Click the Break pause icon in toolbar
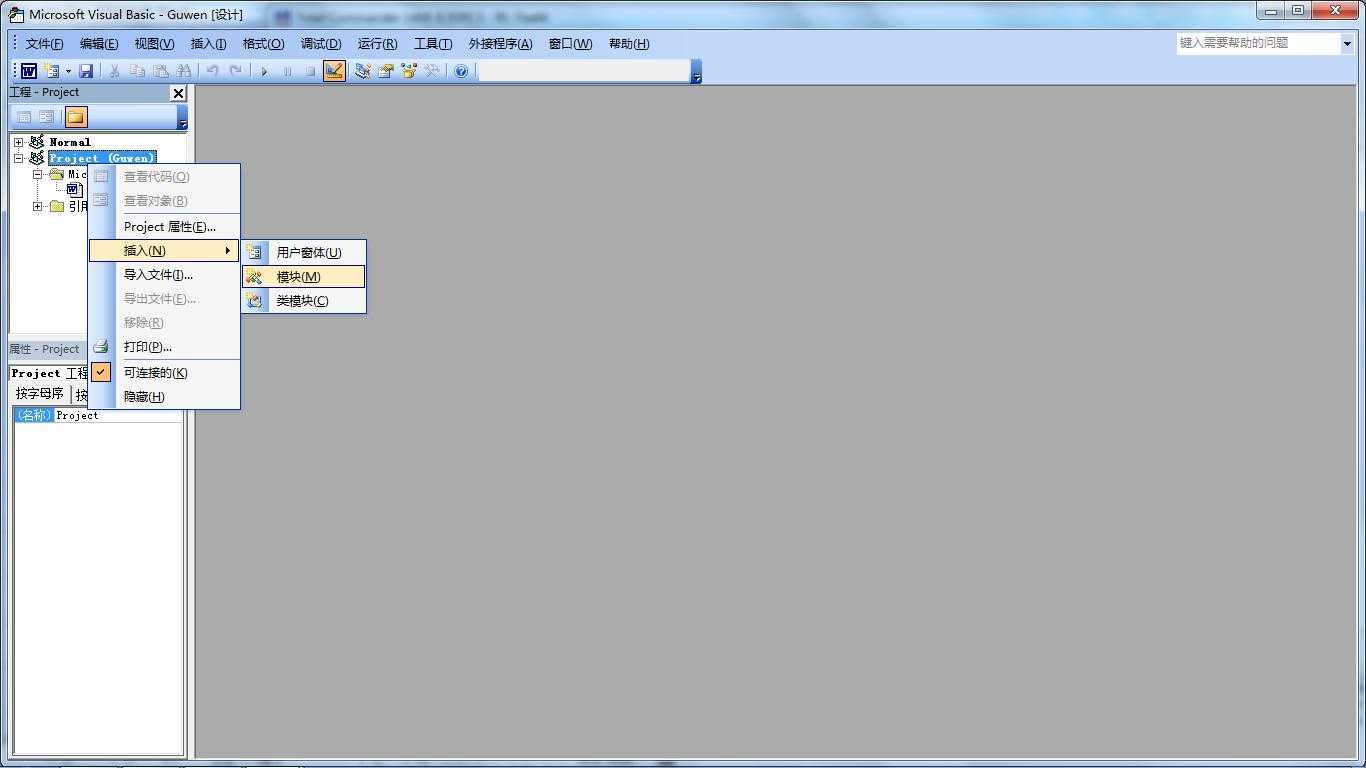 click(x=287, y=71)
